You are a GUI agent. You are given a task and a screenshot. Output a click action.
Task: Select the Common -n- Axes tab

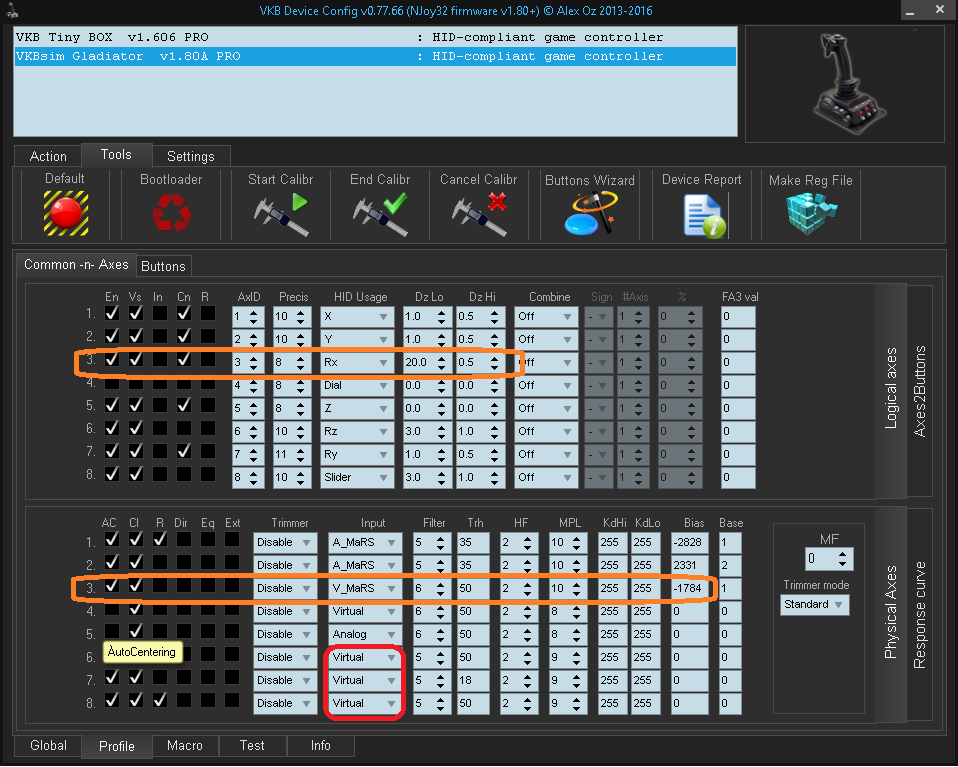pos(76,265)
